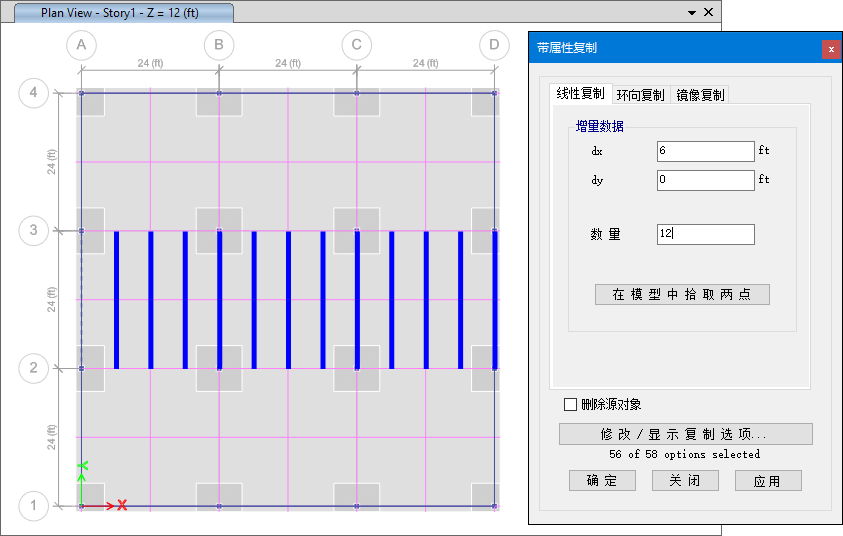The image size is (843, 536).
Task: Confirm with the 确定 button
Action: [x=602, y=480]
